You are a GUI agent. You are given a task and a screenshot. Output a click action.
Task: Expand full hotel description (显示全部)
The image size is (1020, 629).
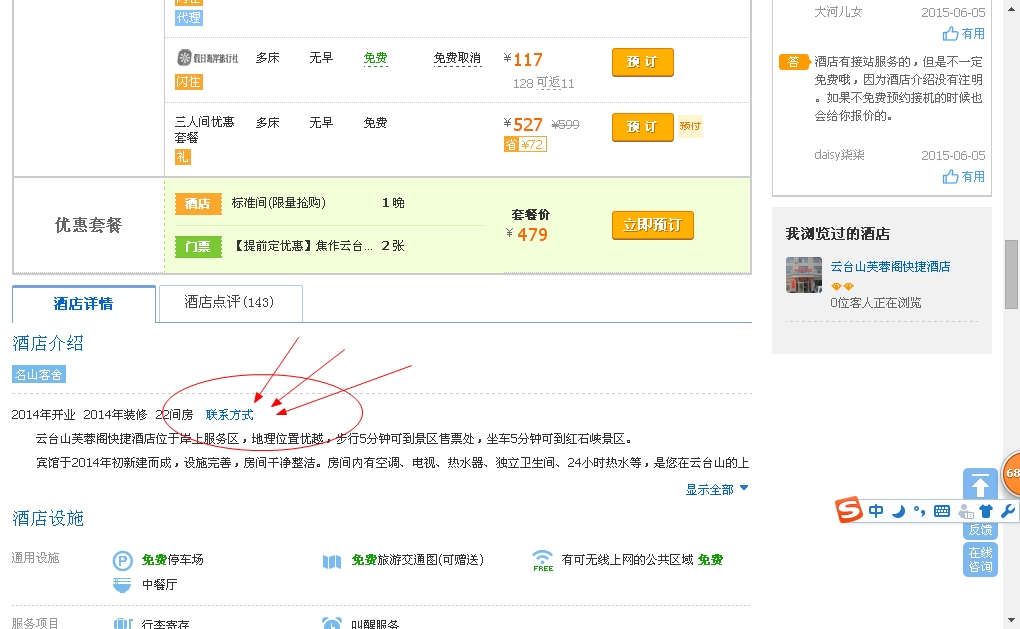(716, 489)
